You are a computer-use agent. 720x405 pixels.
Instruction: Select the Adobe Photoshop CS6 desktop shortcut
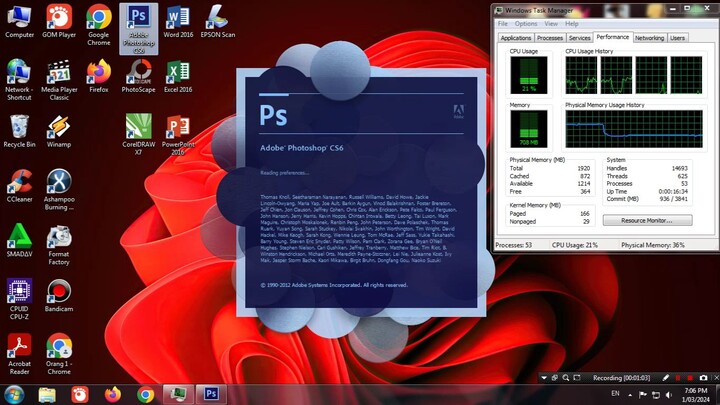click(139, 29)
